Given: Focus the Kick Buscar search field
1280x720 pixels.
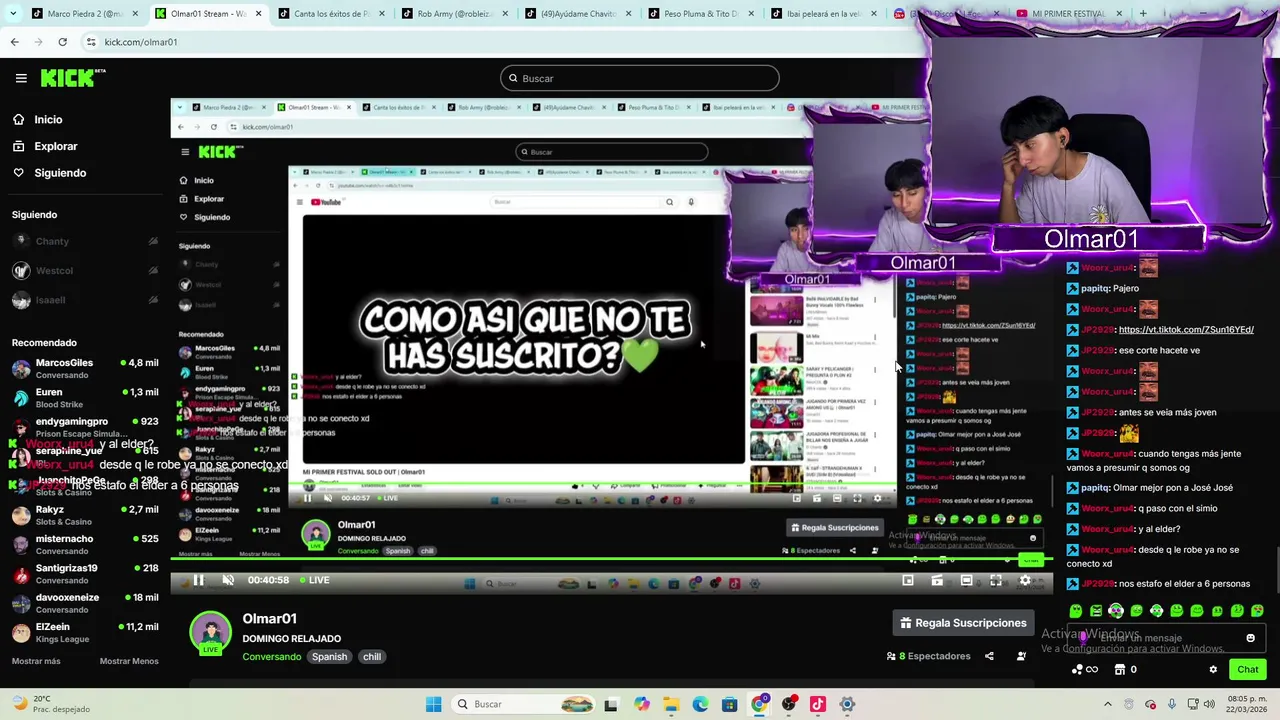Looking at the screenshot, I should (x=640, y=78).
